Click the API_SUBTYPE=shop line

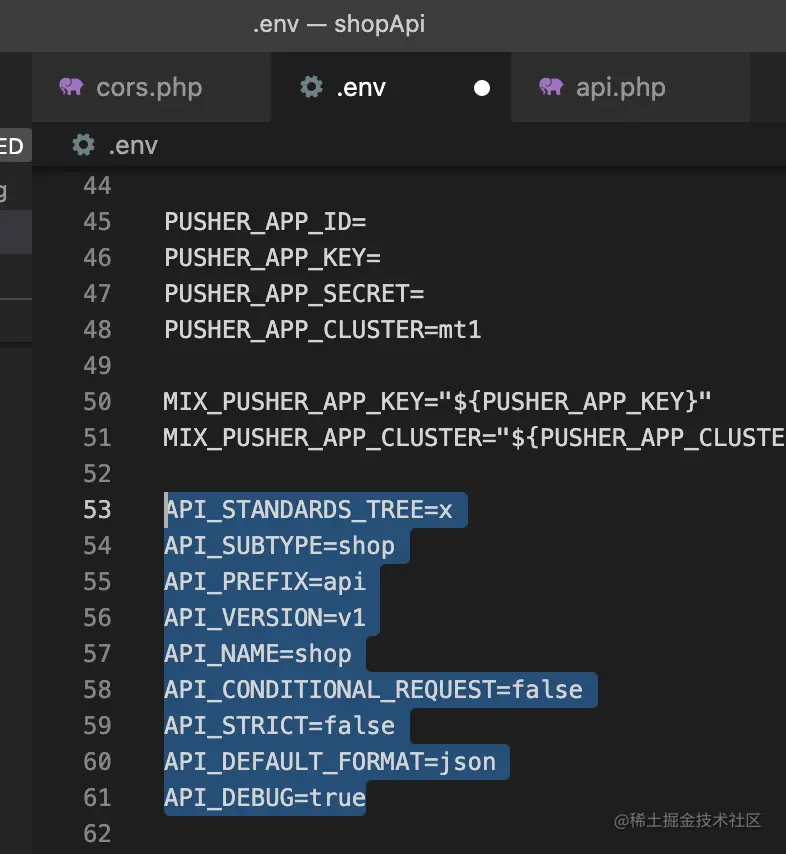[x=279, y=546]
